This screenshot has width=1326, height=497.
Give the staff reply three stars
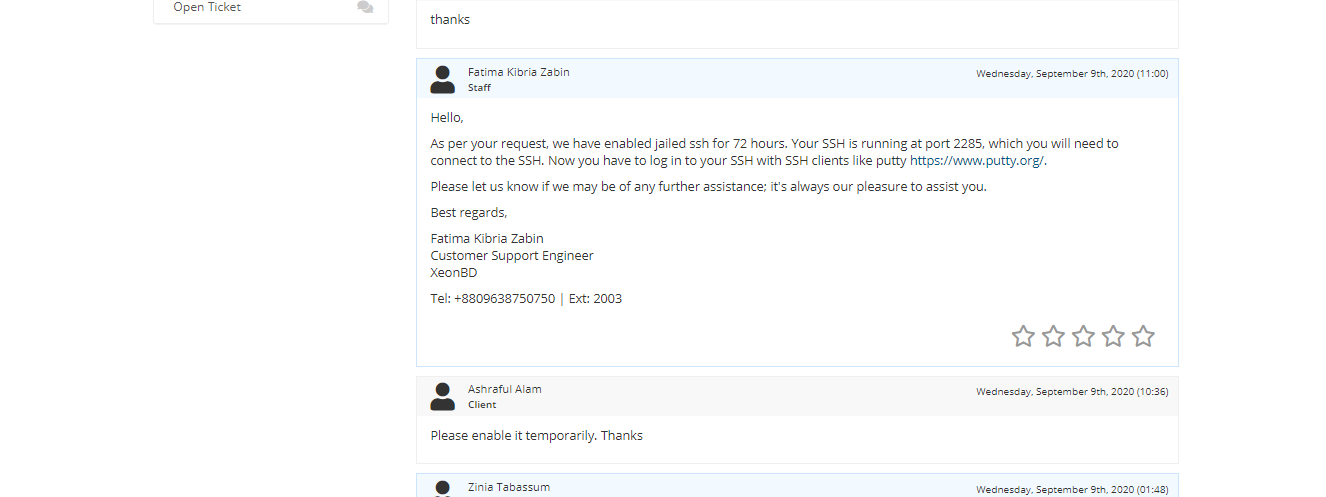[1083, 336]
